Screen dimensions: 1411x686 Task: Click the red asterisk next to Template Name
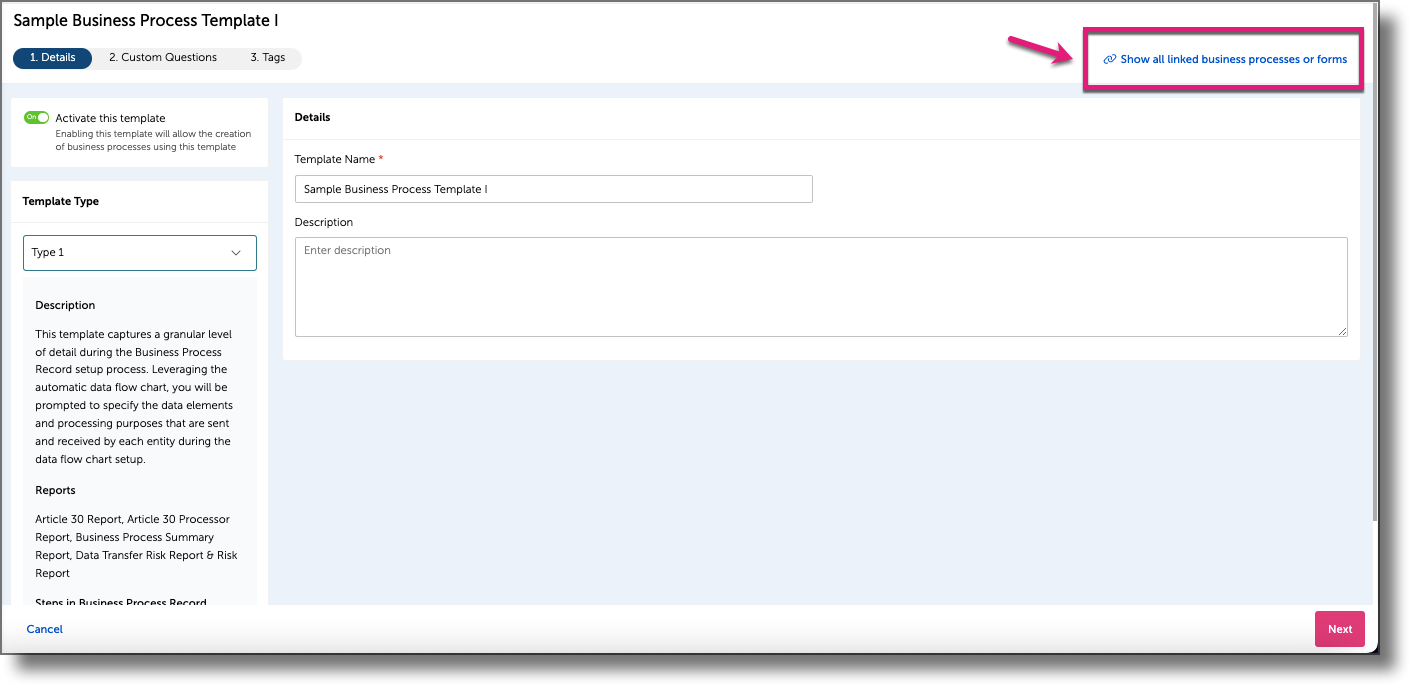(x=380, y=159)
